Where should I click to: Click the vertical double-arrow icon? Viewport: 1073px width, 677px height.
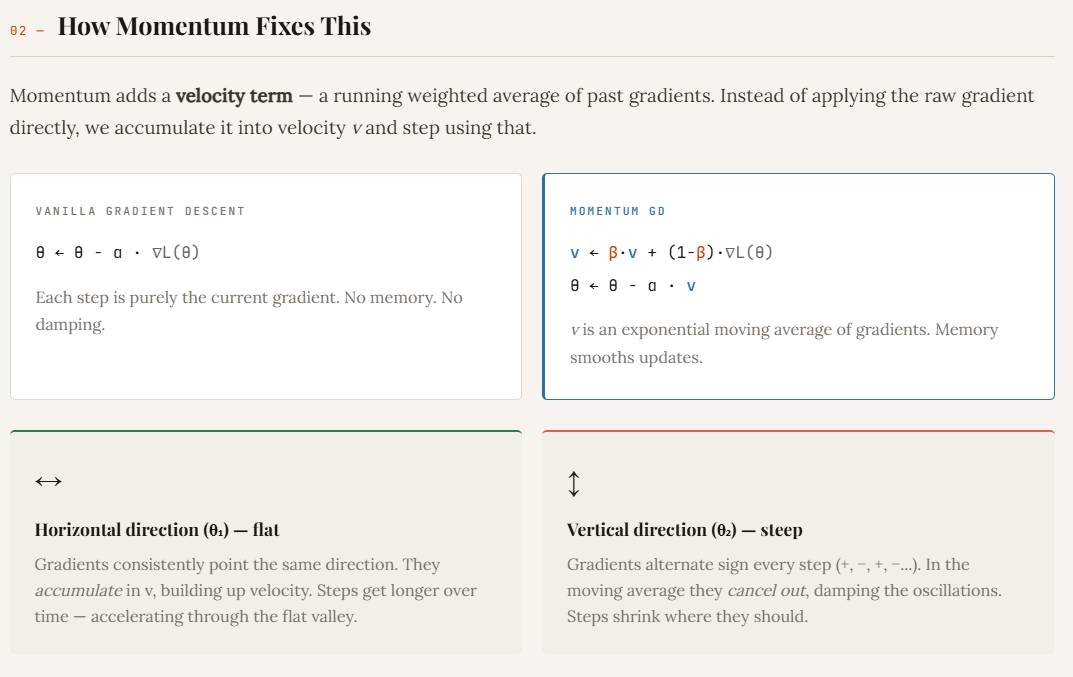(x=574, y=484)
